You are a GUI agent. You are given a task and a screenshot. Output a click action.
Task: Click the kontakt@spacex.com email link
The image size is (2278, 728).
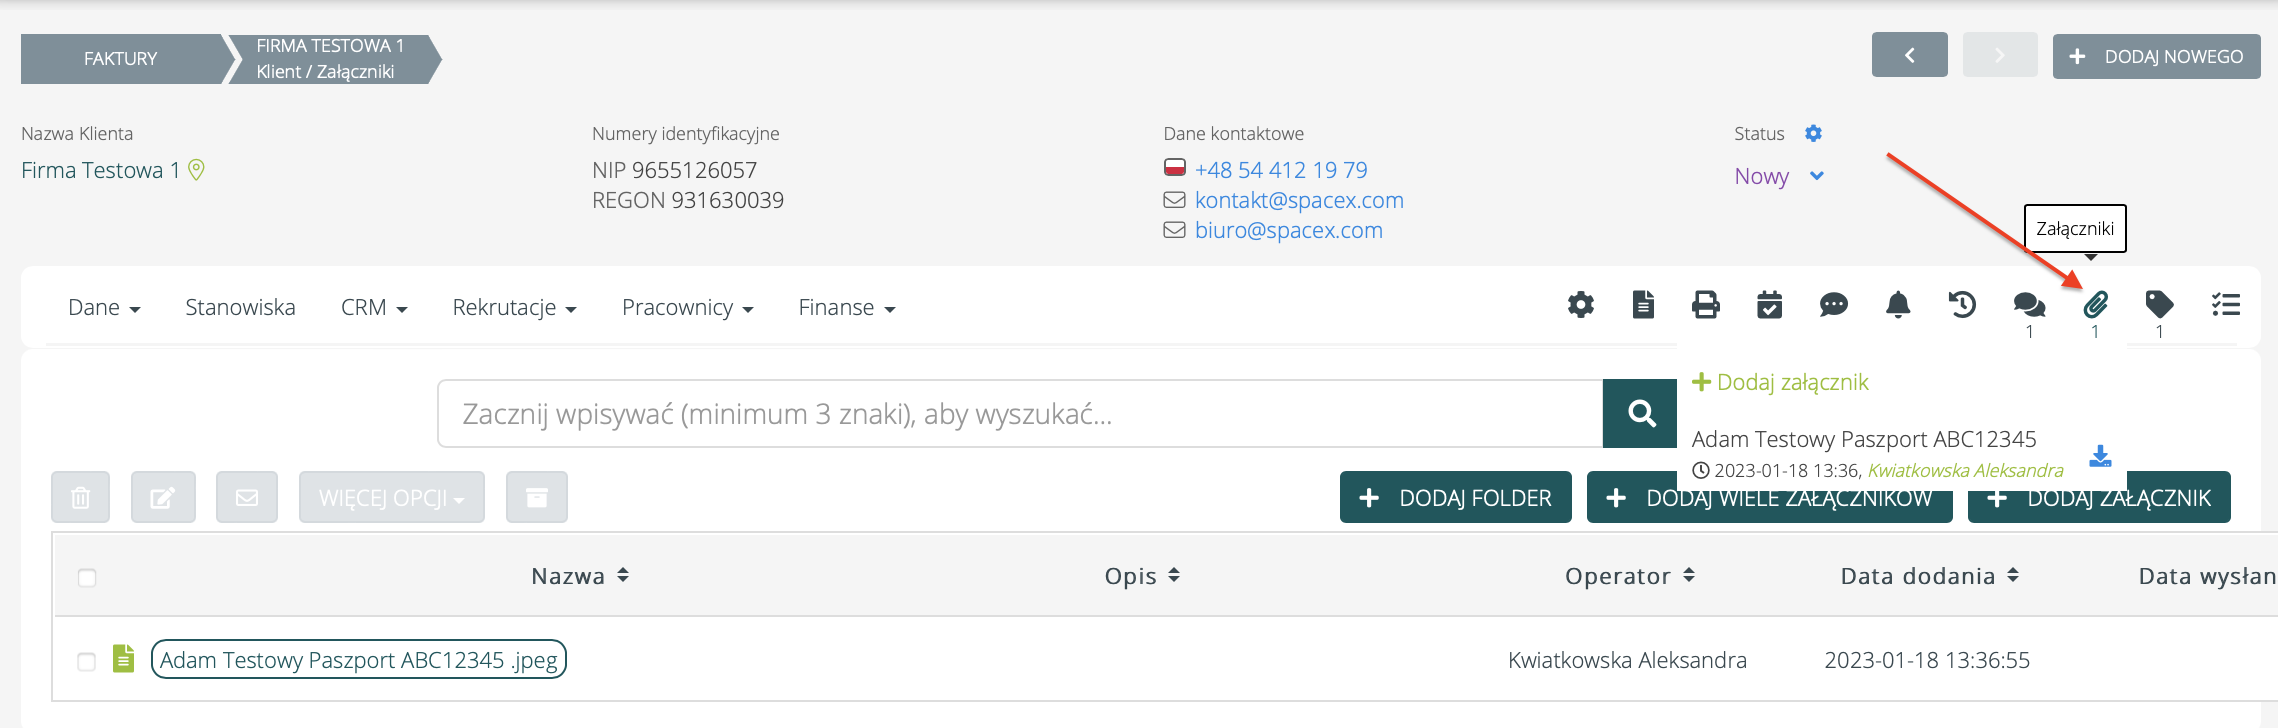tap(1298, 200)
